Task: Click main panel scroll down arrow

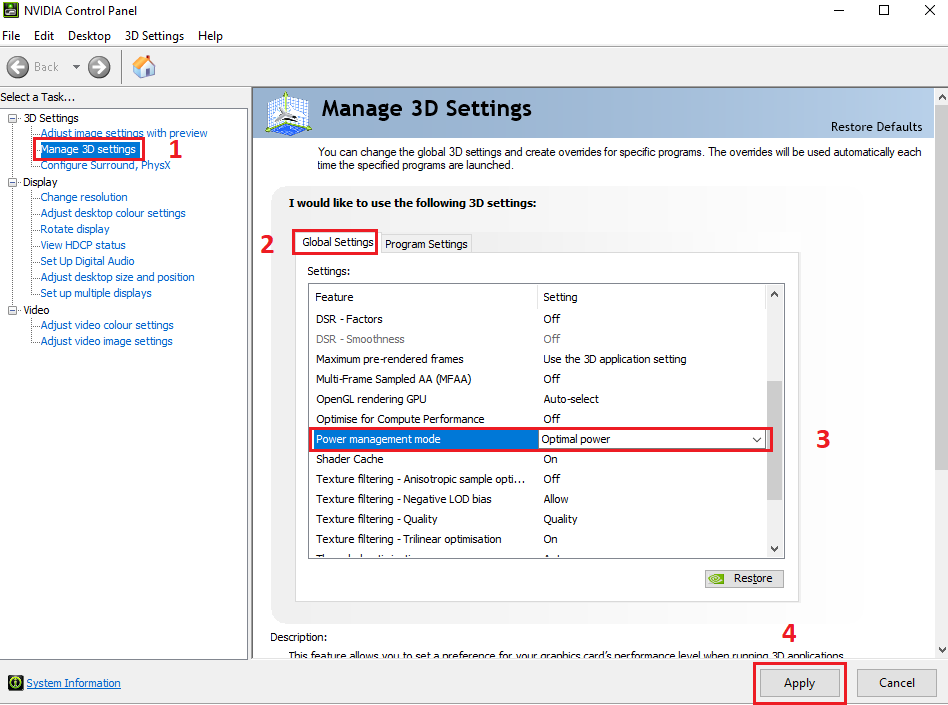Action: [942, 650]
